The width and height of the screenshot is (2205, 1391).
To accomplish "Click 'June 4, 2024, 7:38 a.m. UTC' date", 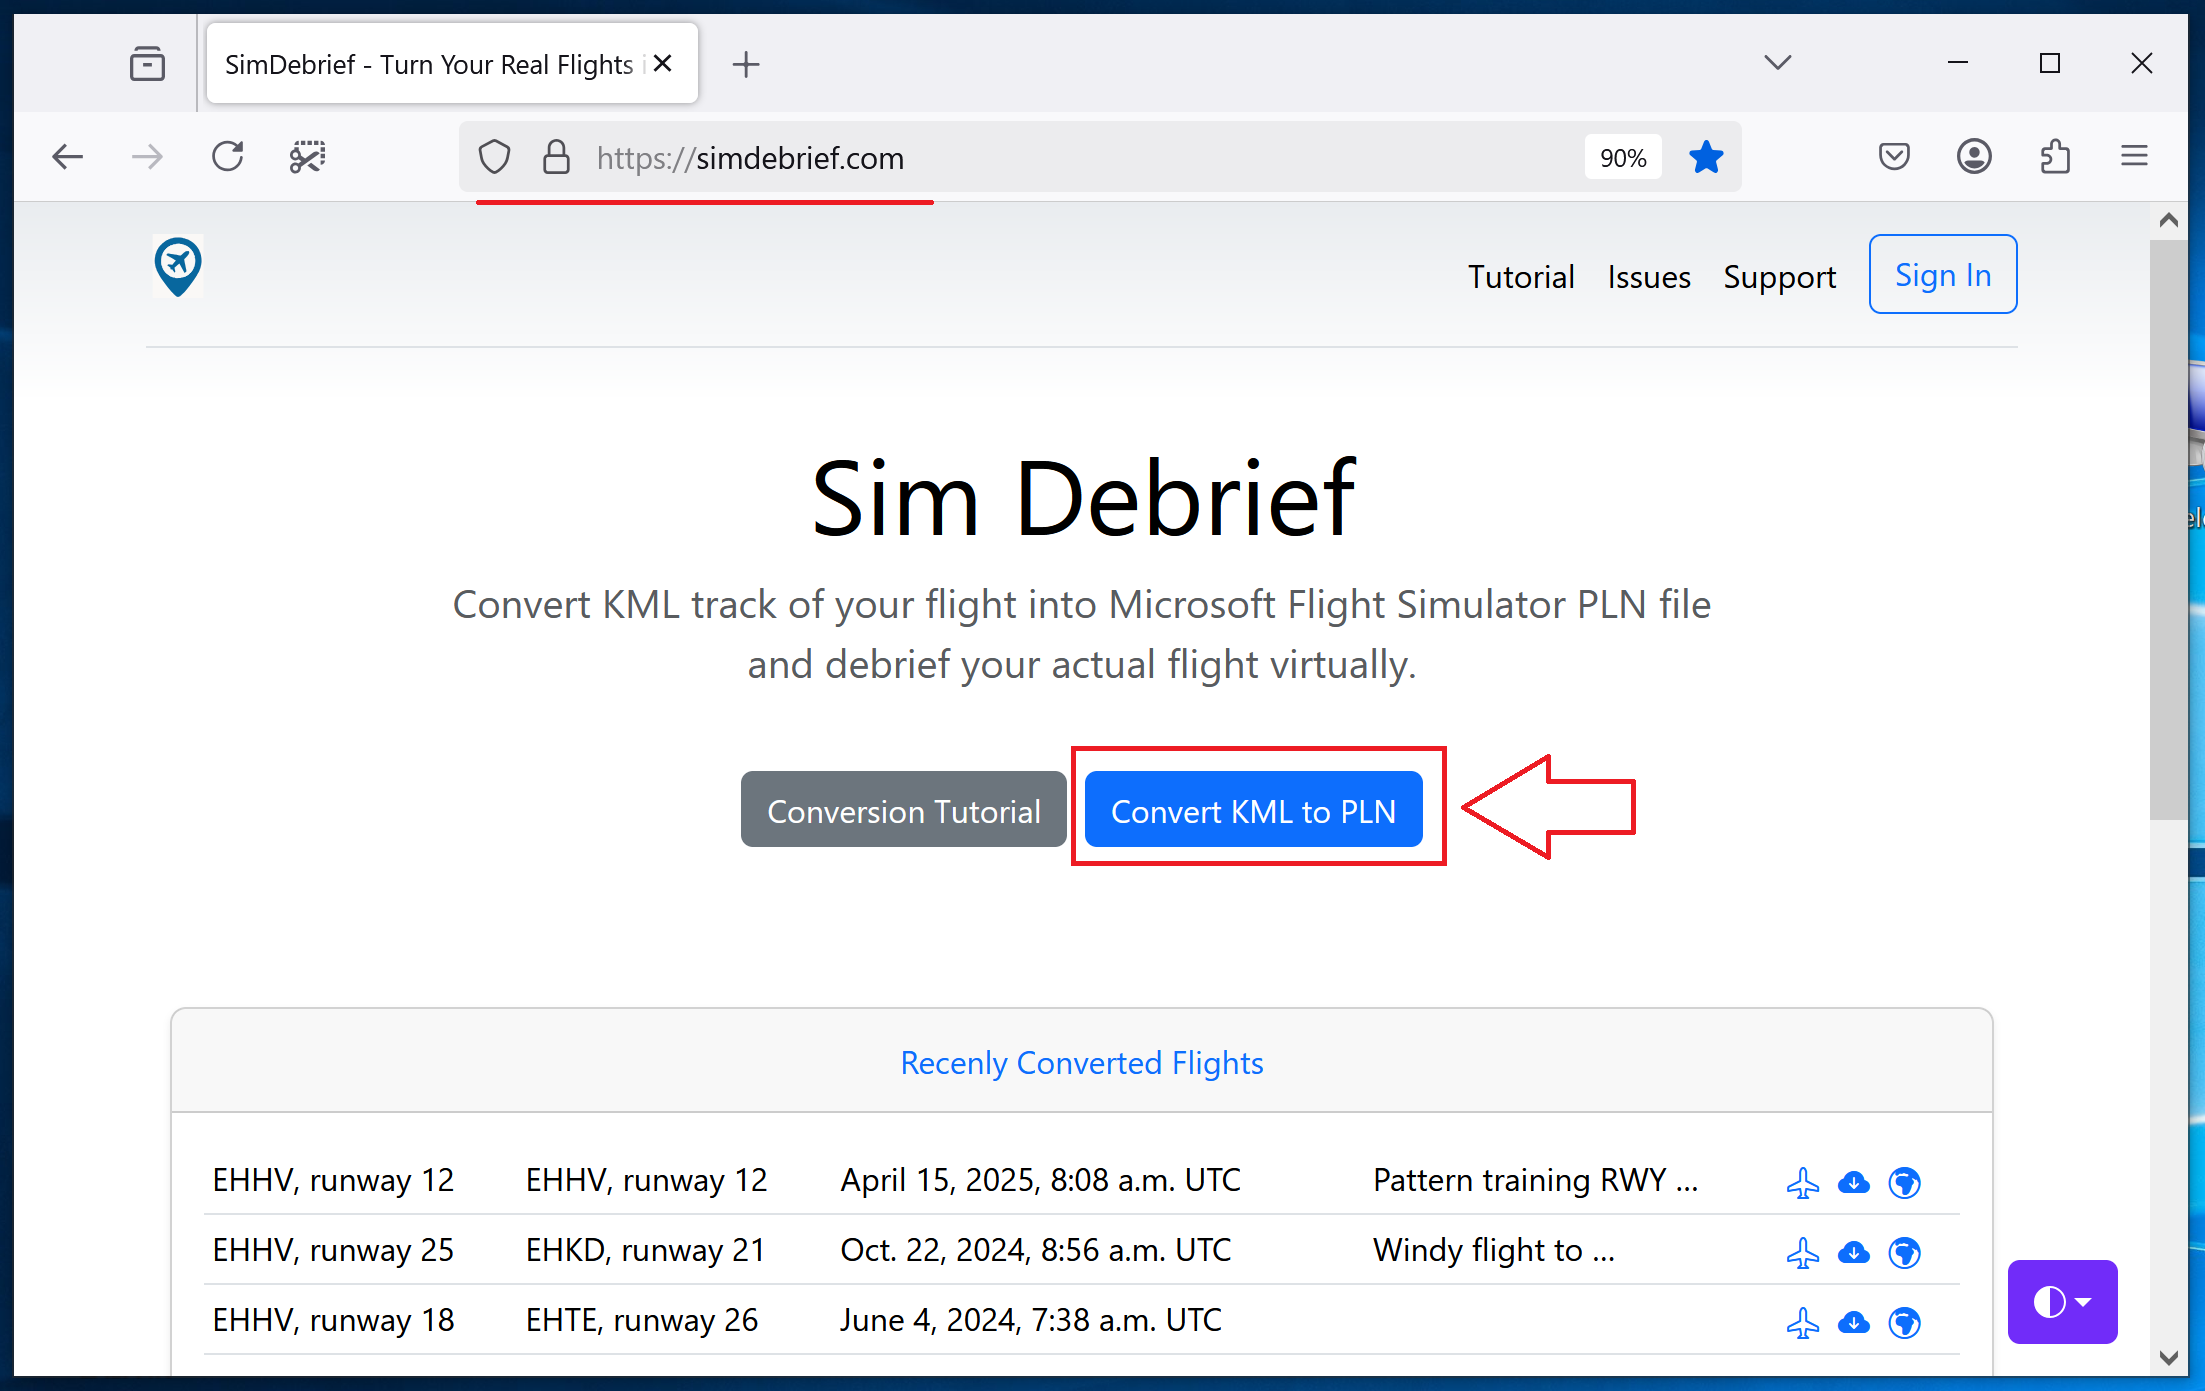I will [x=1031, y=1321].
